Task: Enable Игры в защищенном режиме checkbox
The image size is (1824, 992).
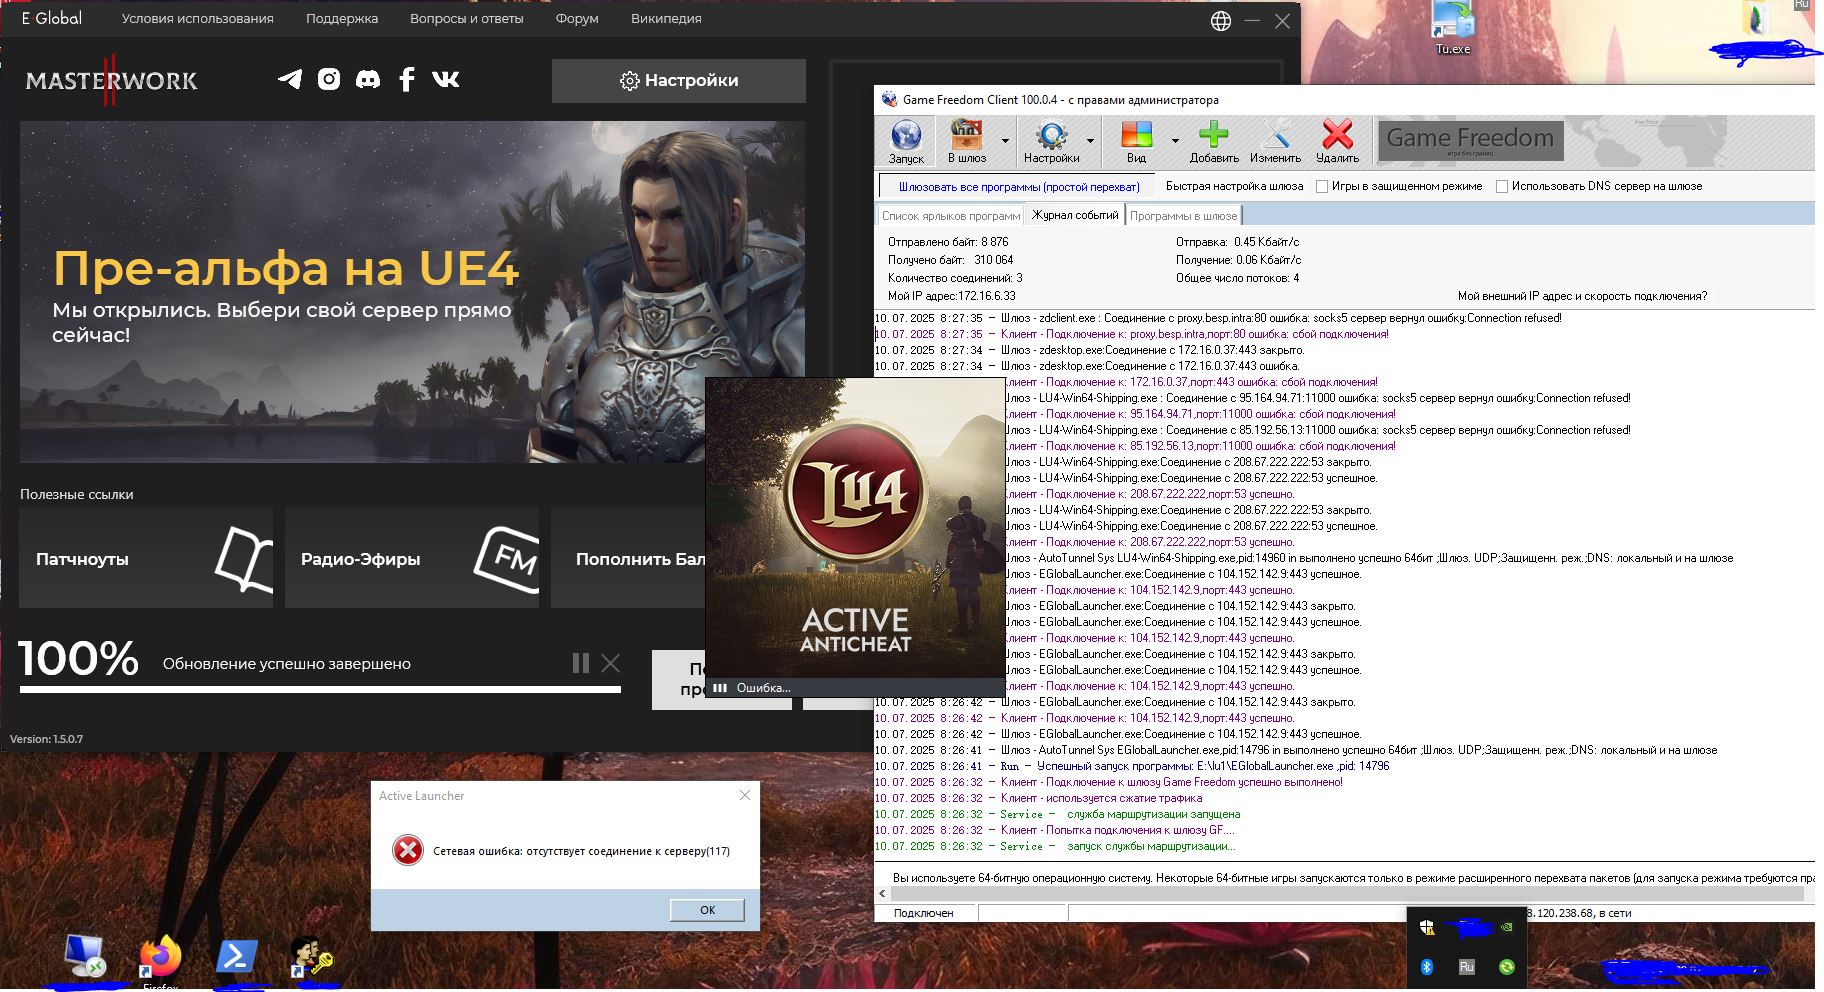Action: coord(1322,187)
